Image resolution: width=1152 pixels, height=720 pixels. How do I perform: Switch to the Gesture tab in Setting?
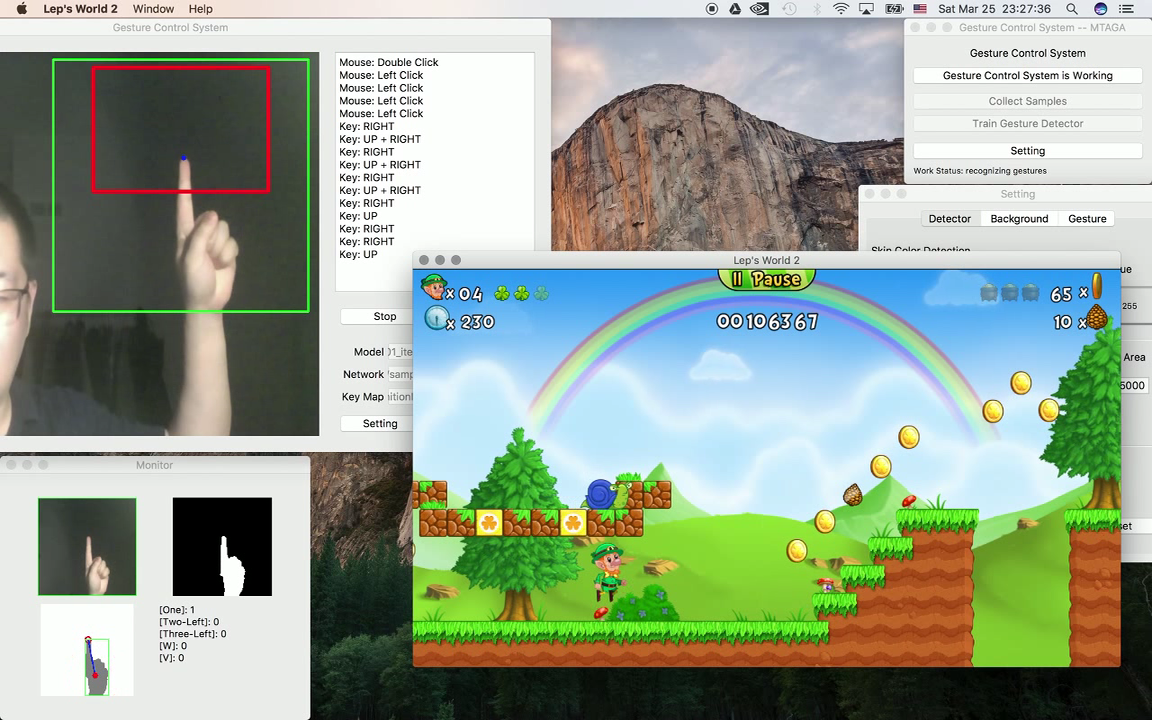point(1087,219)
